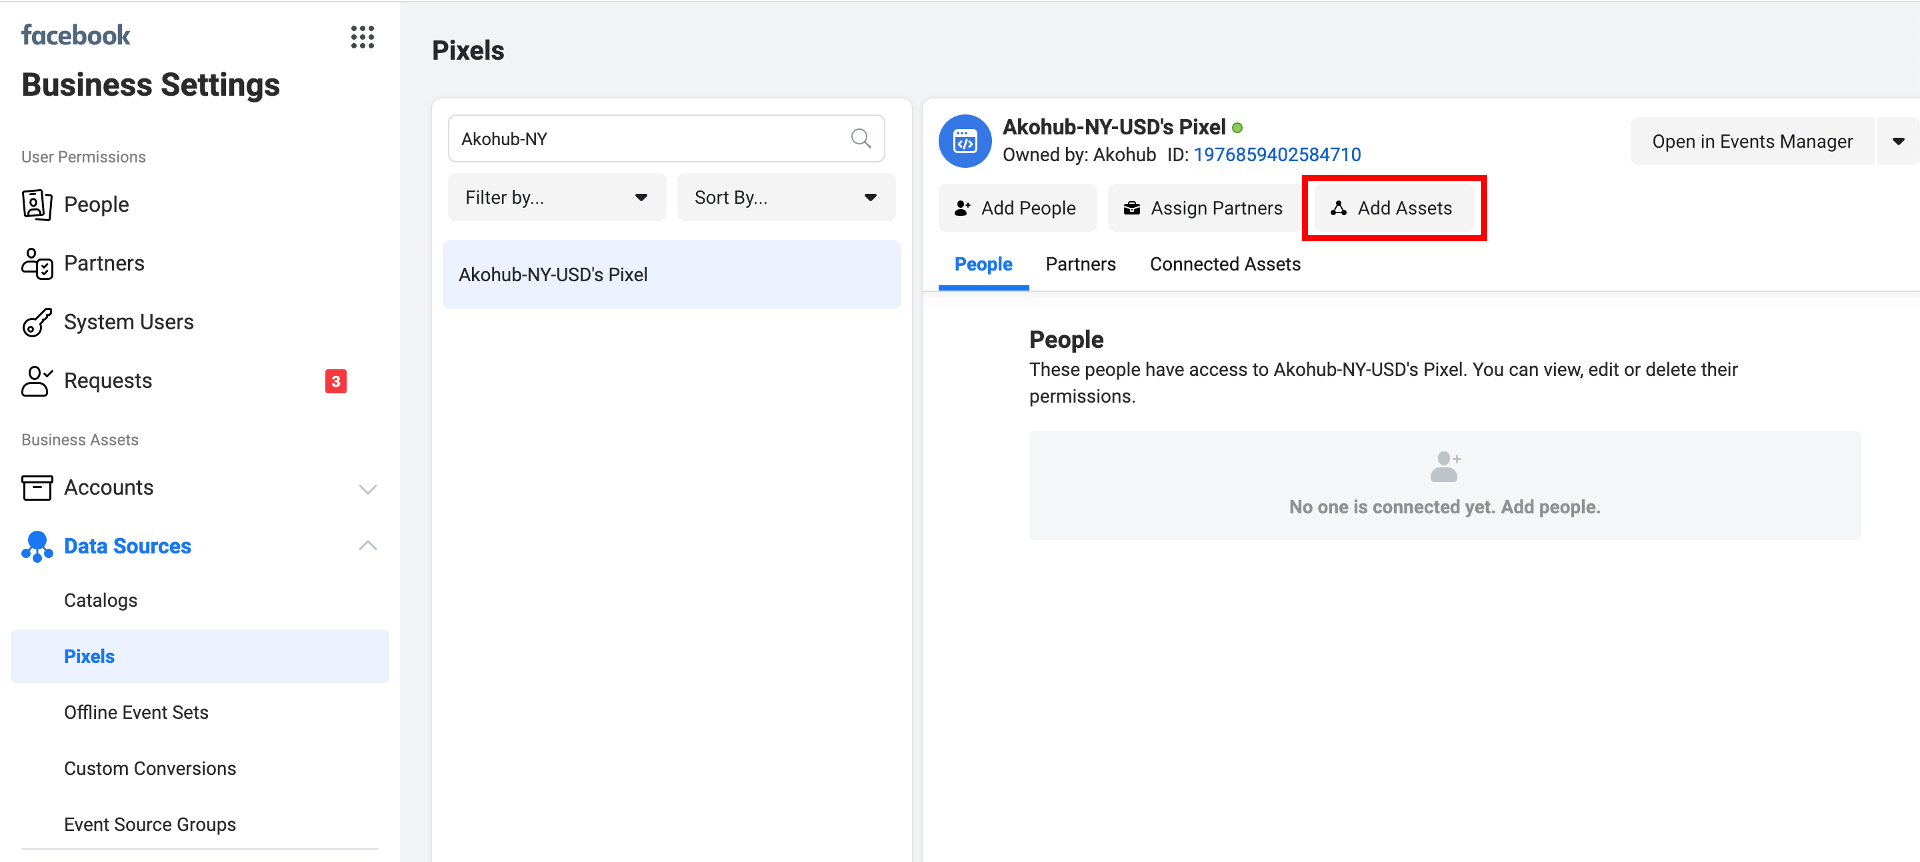This screenshot has height=862, width=1920.
Task: Click Data Sources label
Action: pyautogui.click(x=128, y=546)
